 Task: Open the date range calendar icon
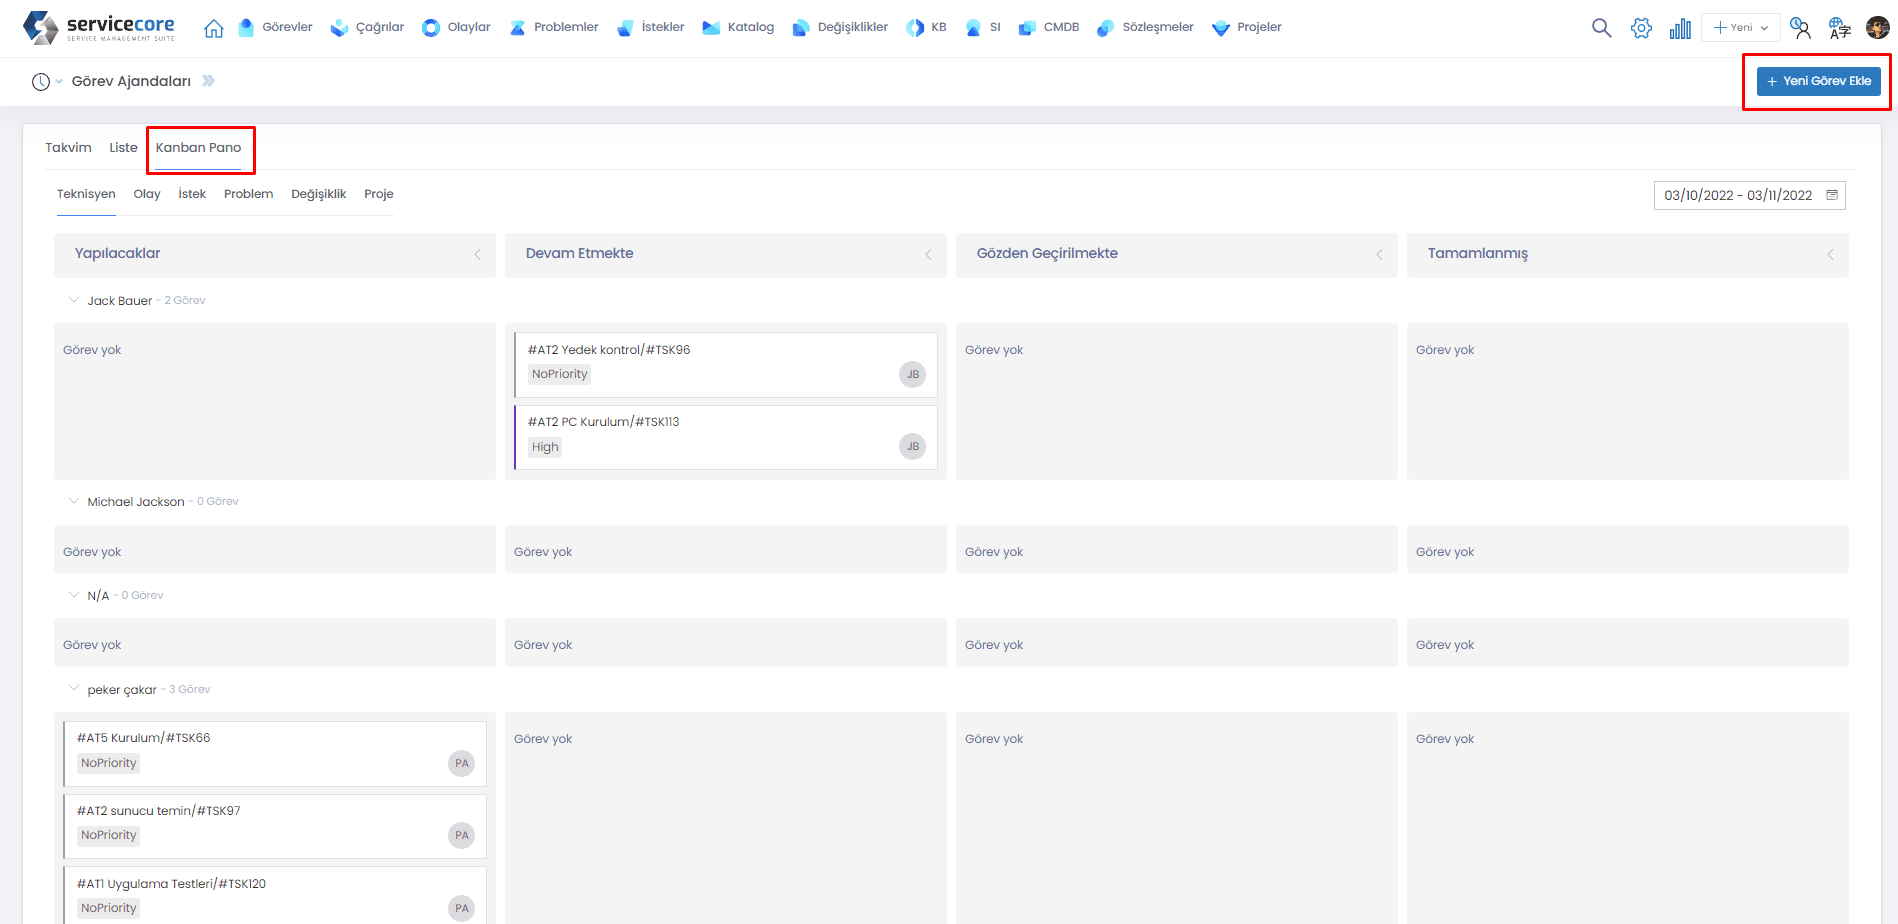pyautogui.click(x=1832, y=195)
